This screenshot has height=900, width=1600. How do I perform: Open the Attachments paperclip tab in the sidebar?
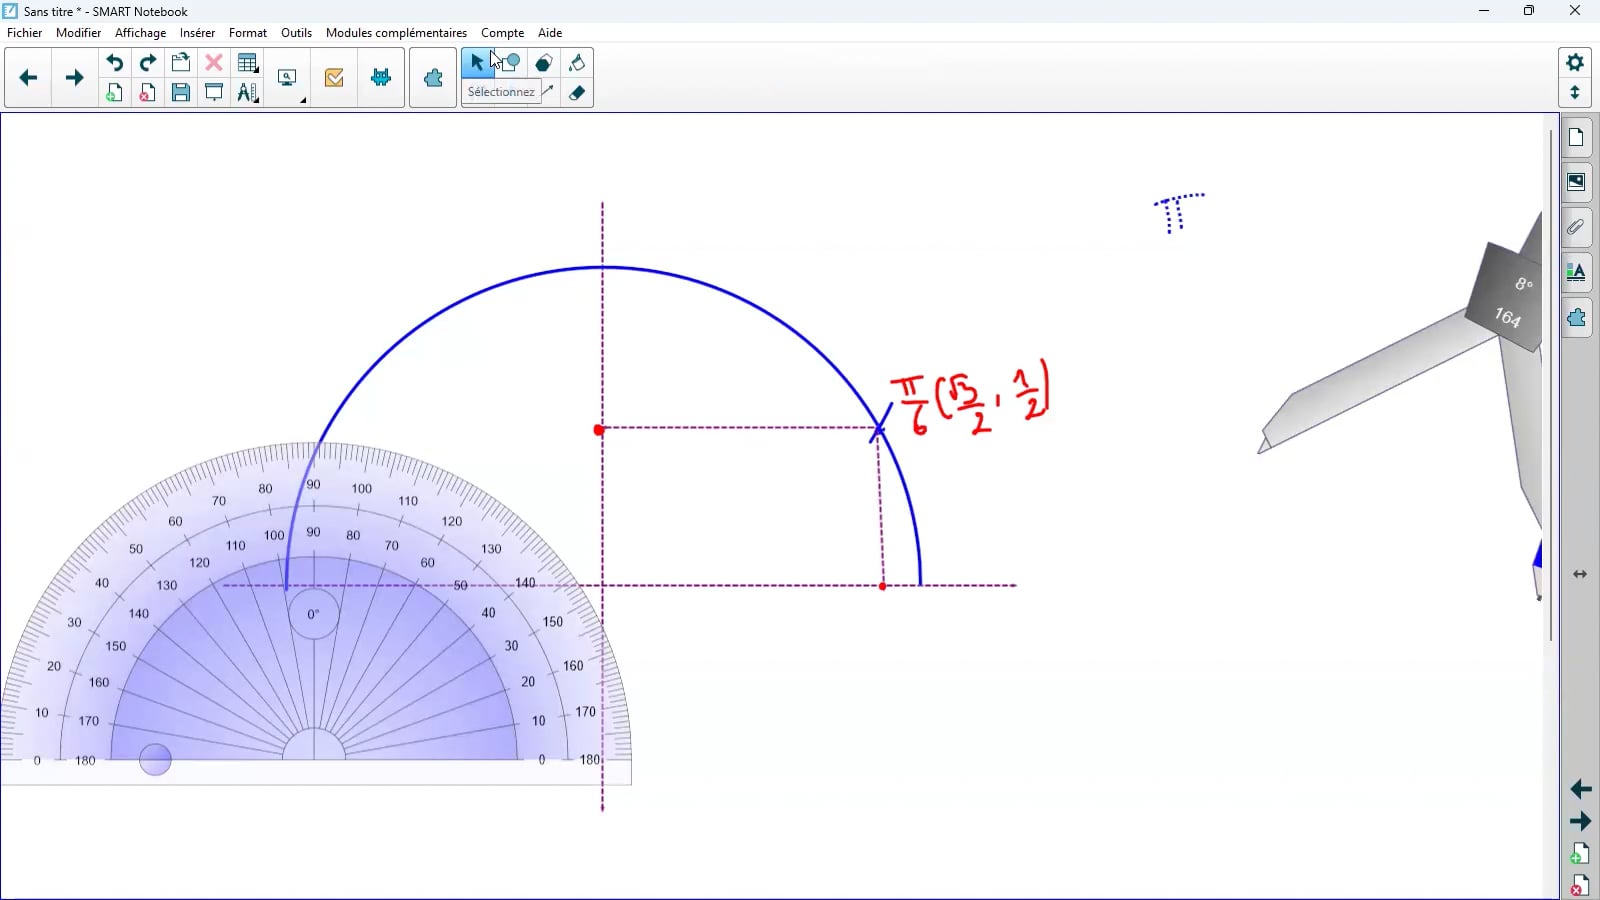[x=1576, y=227]
